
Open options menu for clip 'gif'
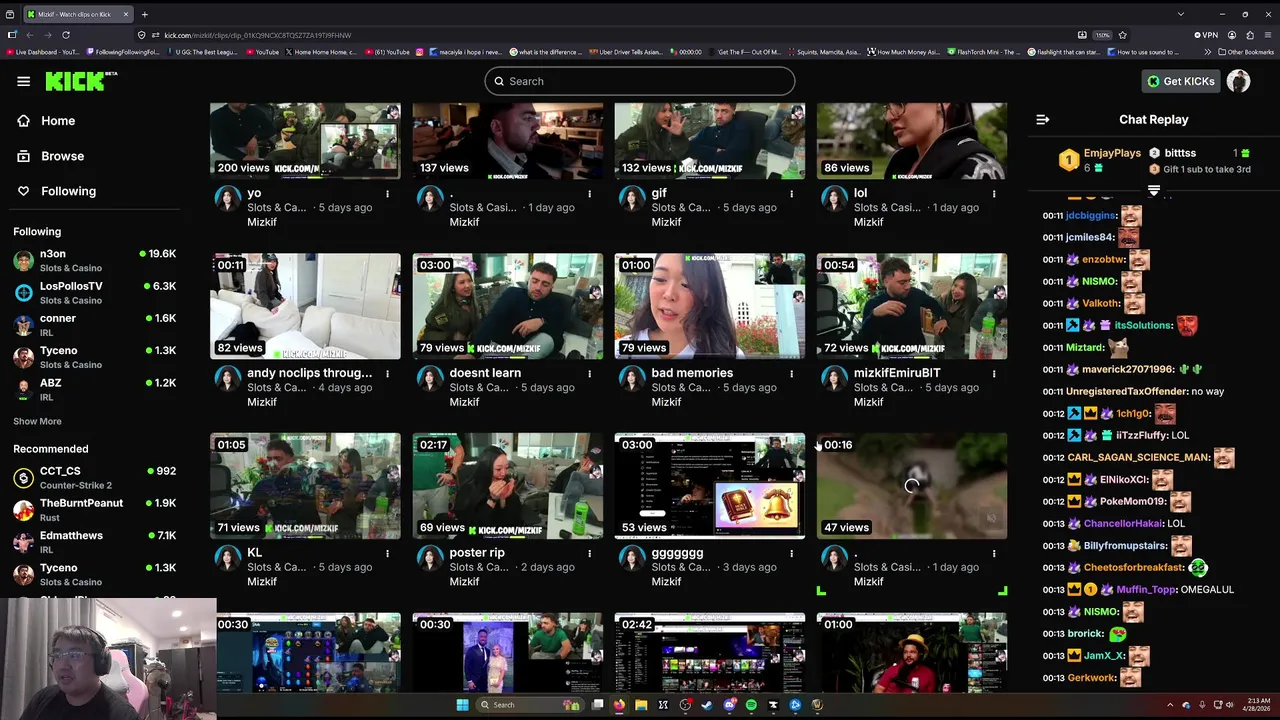(x=791, y=193)
